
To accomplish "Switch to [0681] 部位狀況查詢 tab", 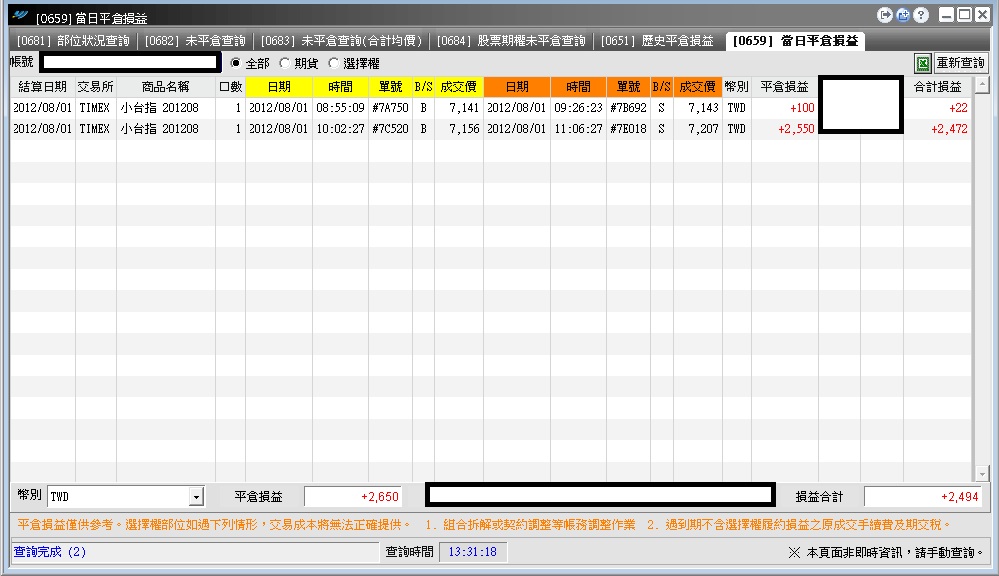I will point(73,41).
